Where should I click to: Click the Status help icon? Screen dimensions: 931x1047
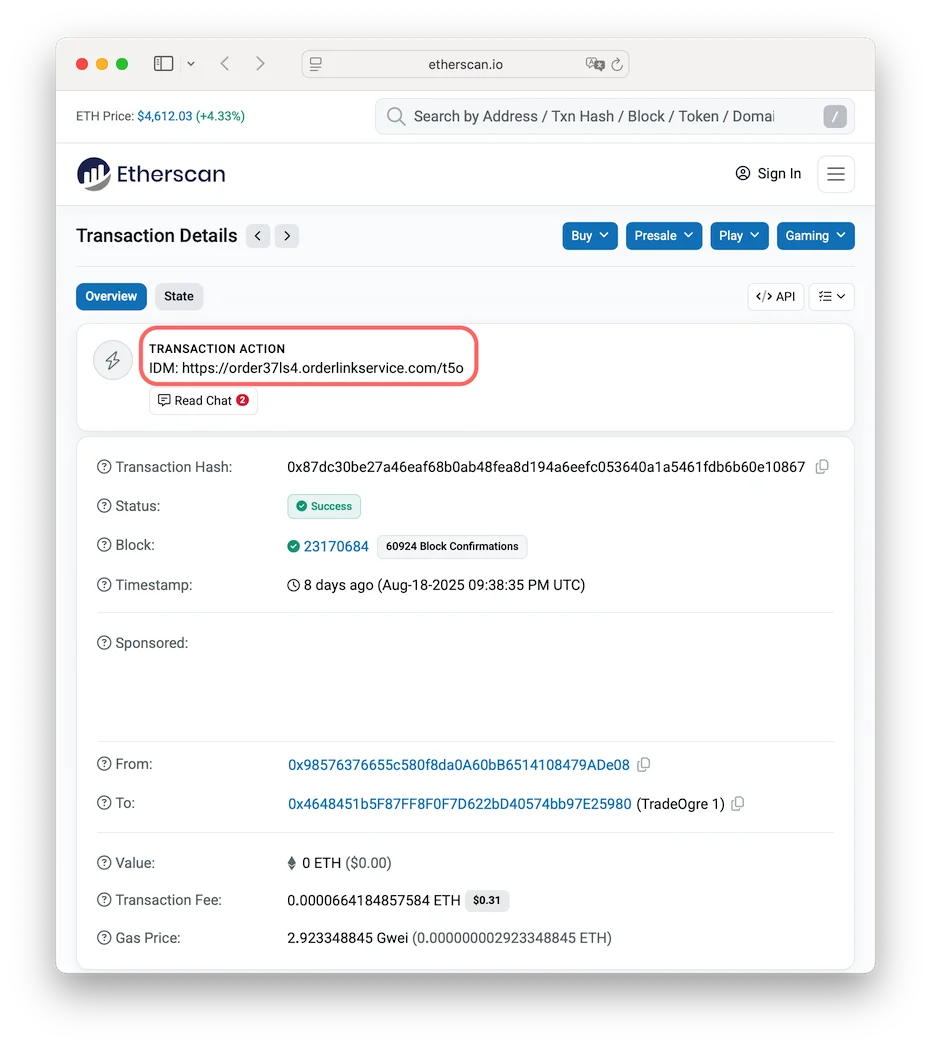point(104,506)
